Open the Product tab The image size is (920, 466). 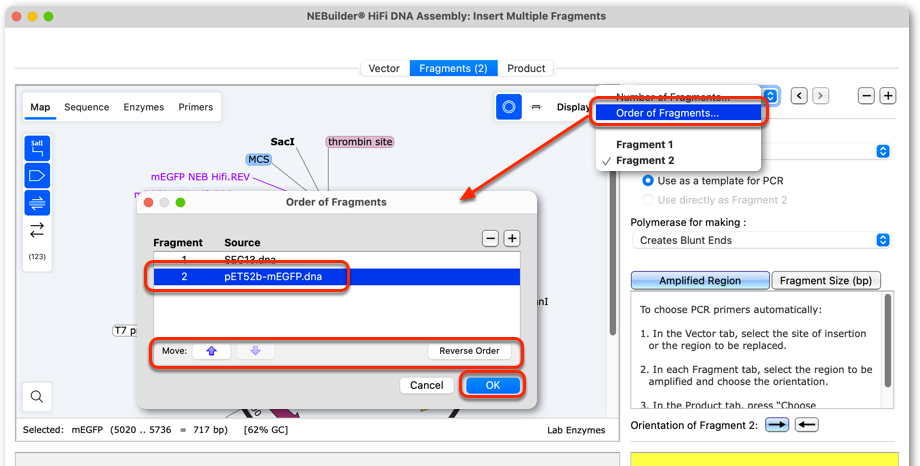(526, 68)
